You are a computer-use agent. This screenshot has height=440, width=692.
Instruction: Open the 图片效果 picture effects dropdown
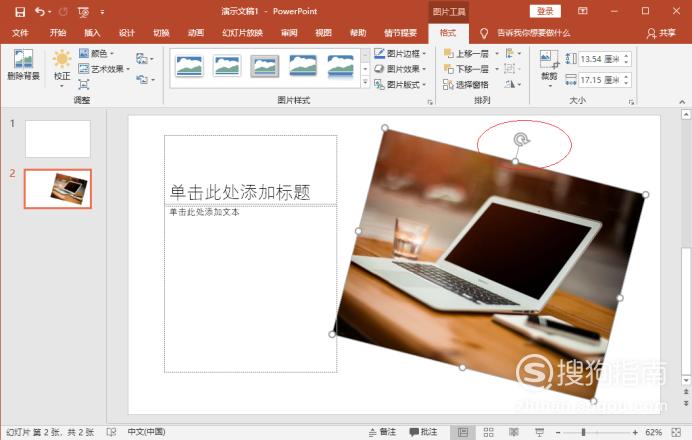401,69
